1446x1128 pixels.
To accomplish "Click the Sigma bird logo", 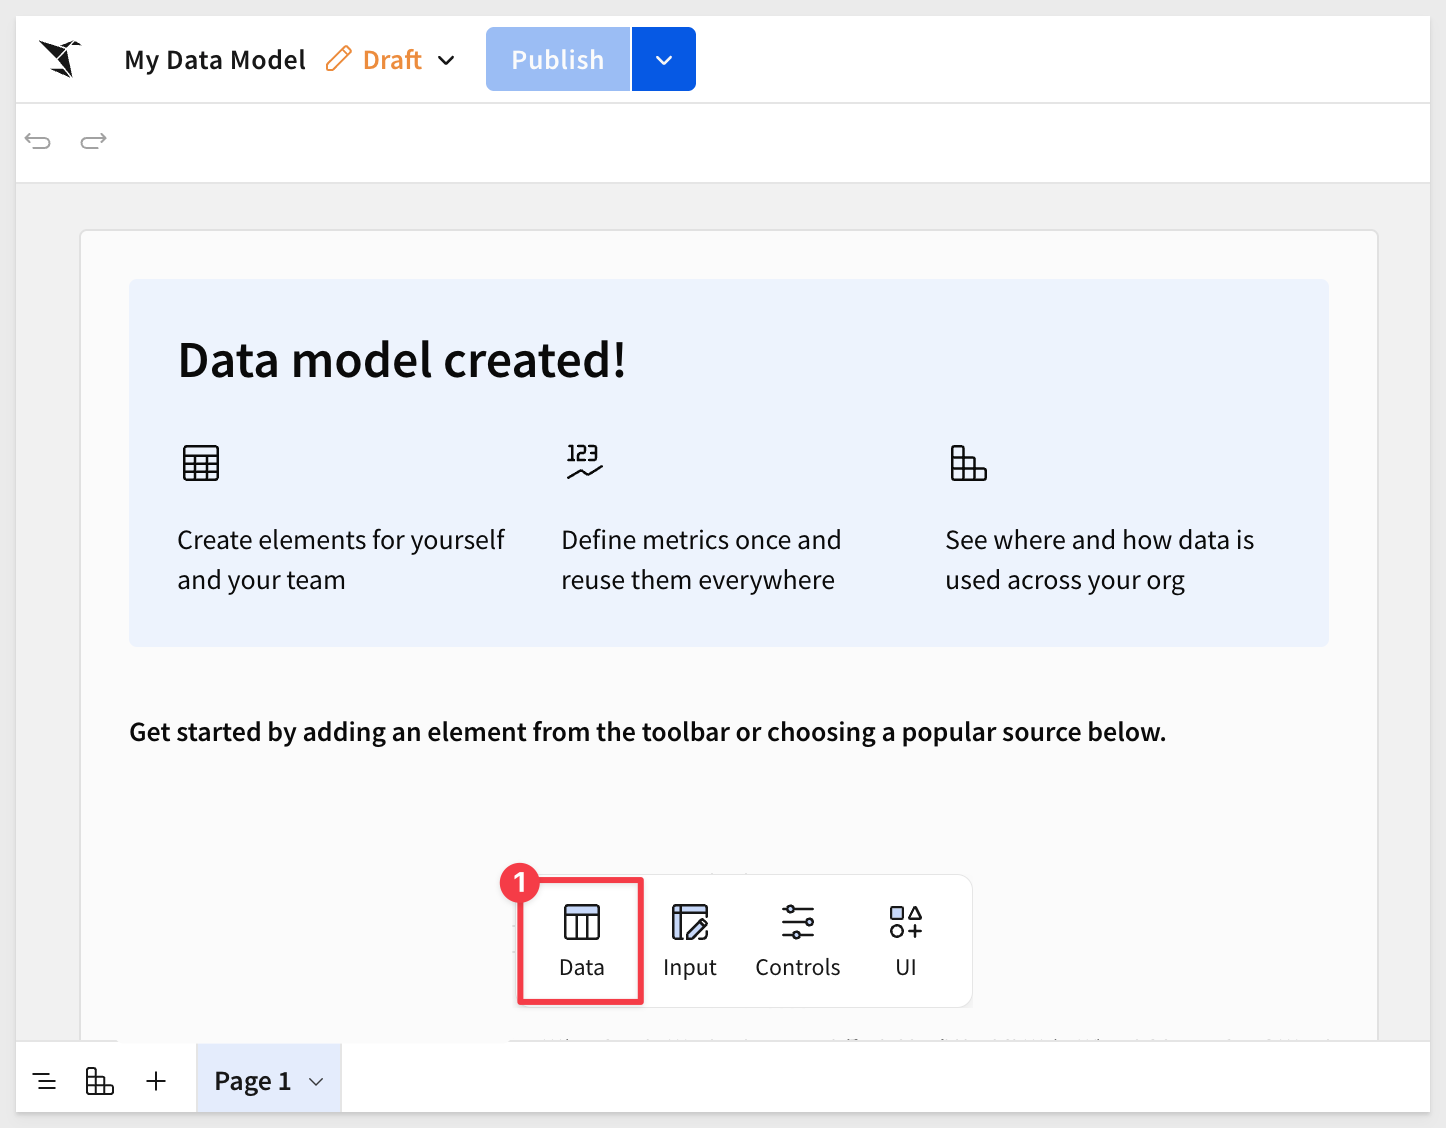I will (60, 59).
